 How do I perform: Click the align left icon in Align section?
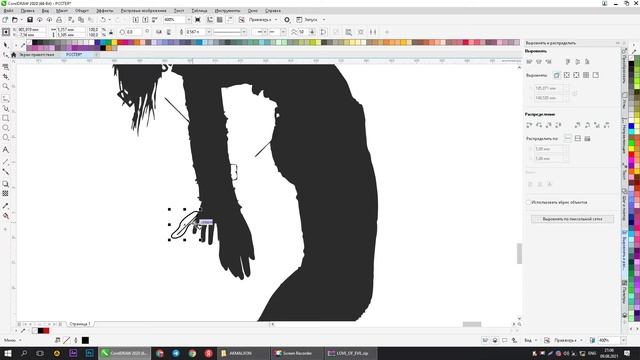(x=529, y=62)
